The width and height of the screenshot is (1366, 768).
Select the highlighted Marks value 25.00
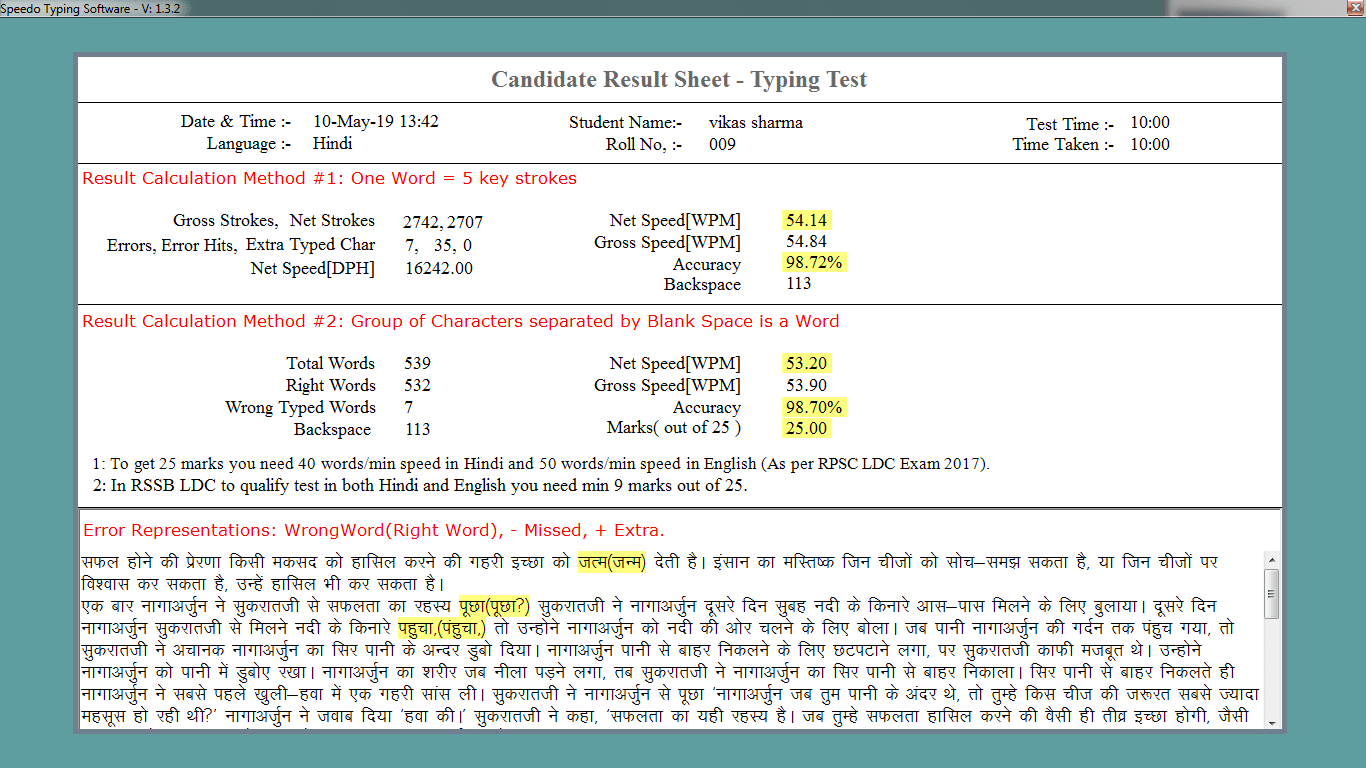(x=807, y=427)
